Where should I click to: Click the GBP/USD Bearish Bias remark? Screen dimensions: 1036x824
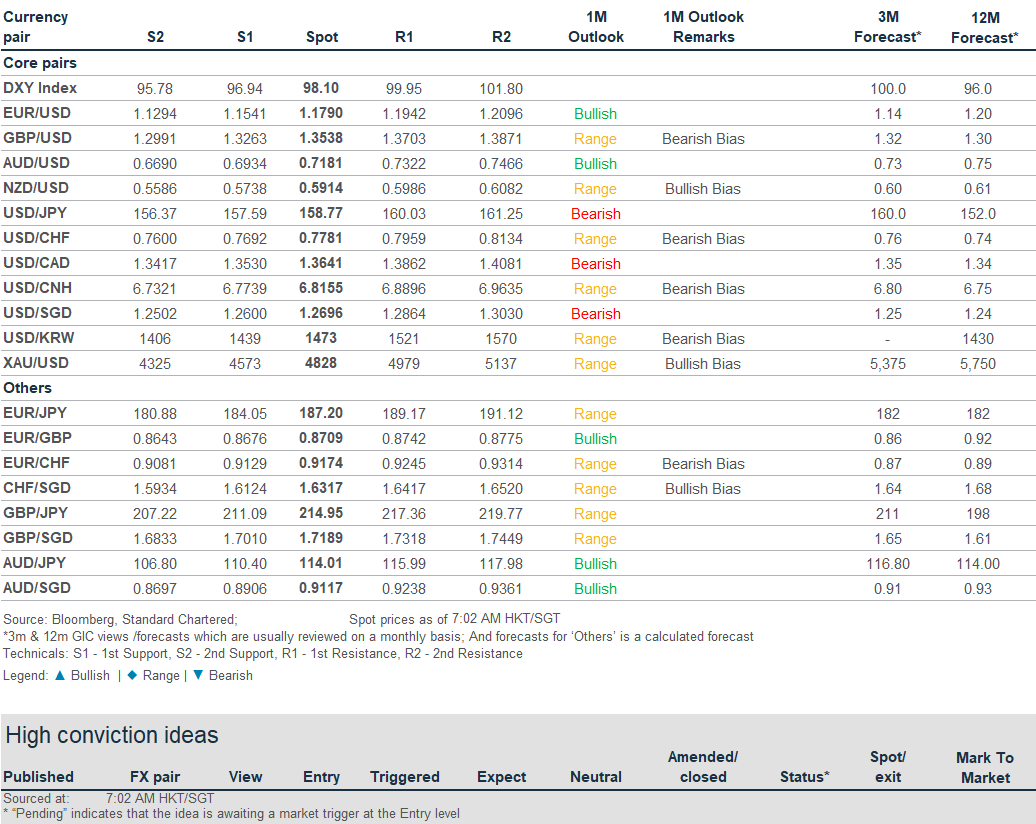(x=703, y=139)
